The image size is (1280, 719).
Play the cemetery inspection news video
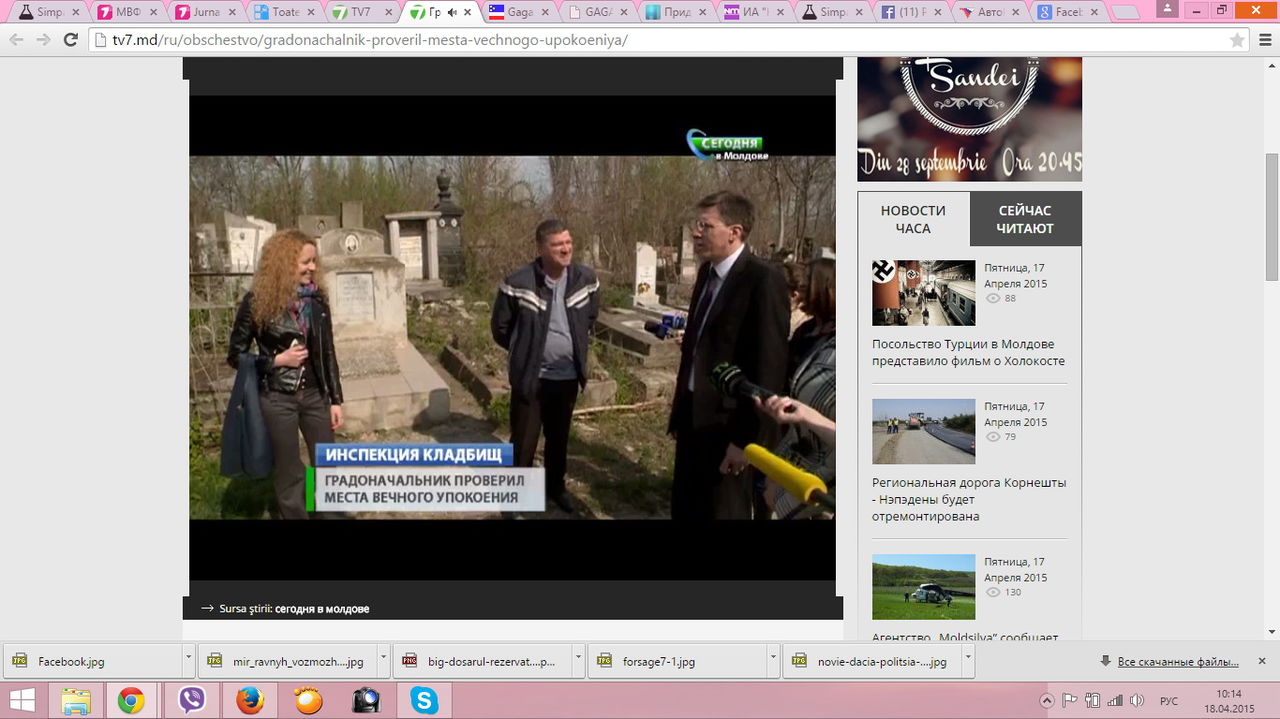coord(512,337)
